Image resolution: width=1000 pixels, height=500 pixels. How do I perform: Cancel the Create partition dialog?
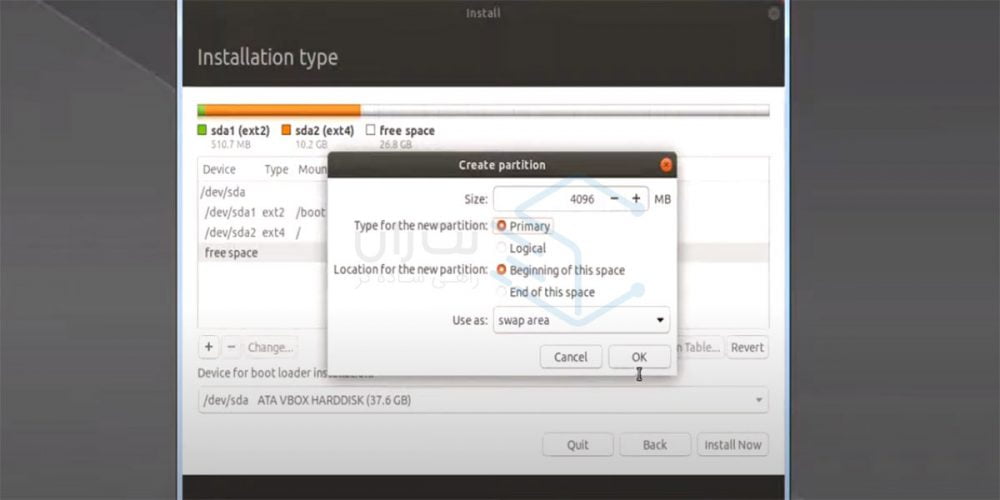[x=570, y=357]
